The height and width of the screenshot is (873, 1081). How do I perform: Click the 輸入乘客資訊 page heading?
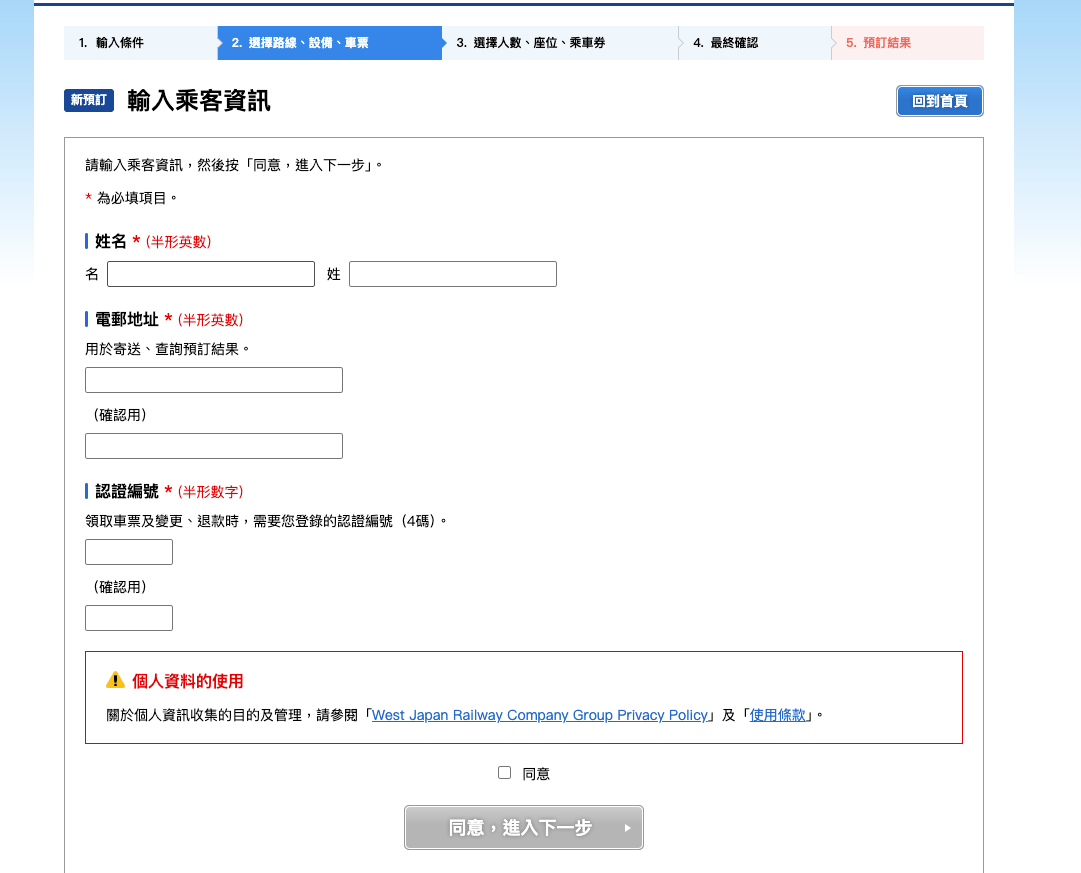coord(199,101)
